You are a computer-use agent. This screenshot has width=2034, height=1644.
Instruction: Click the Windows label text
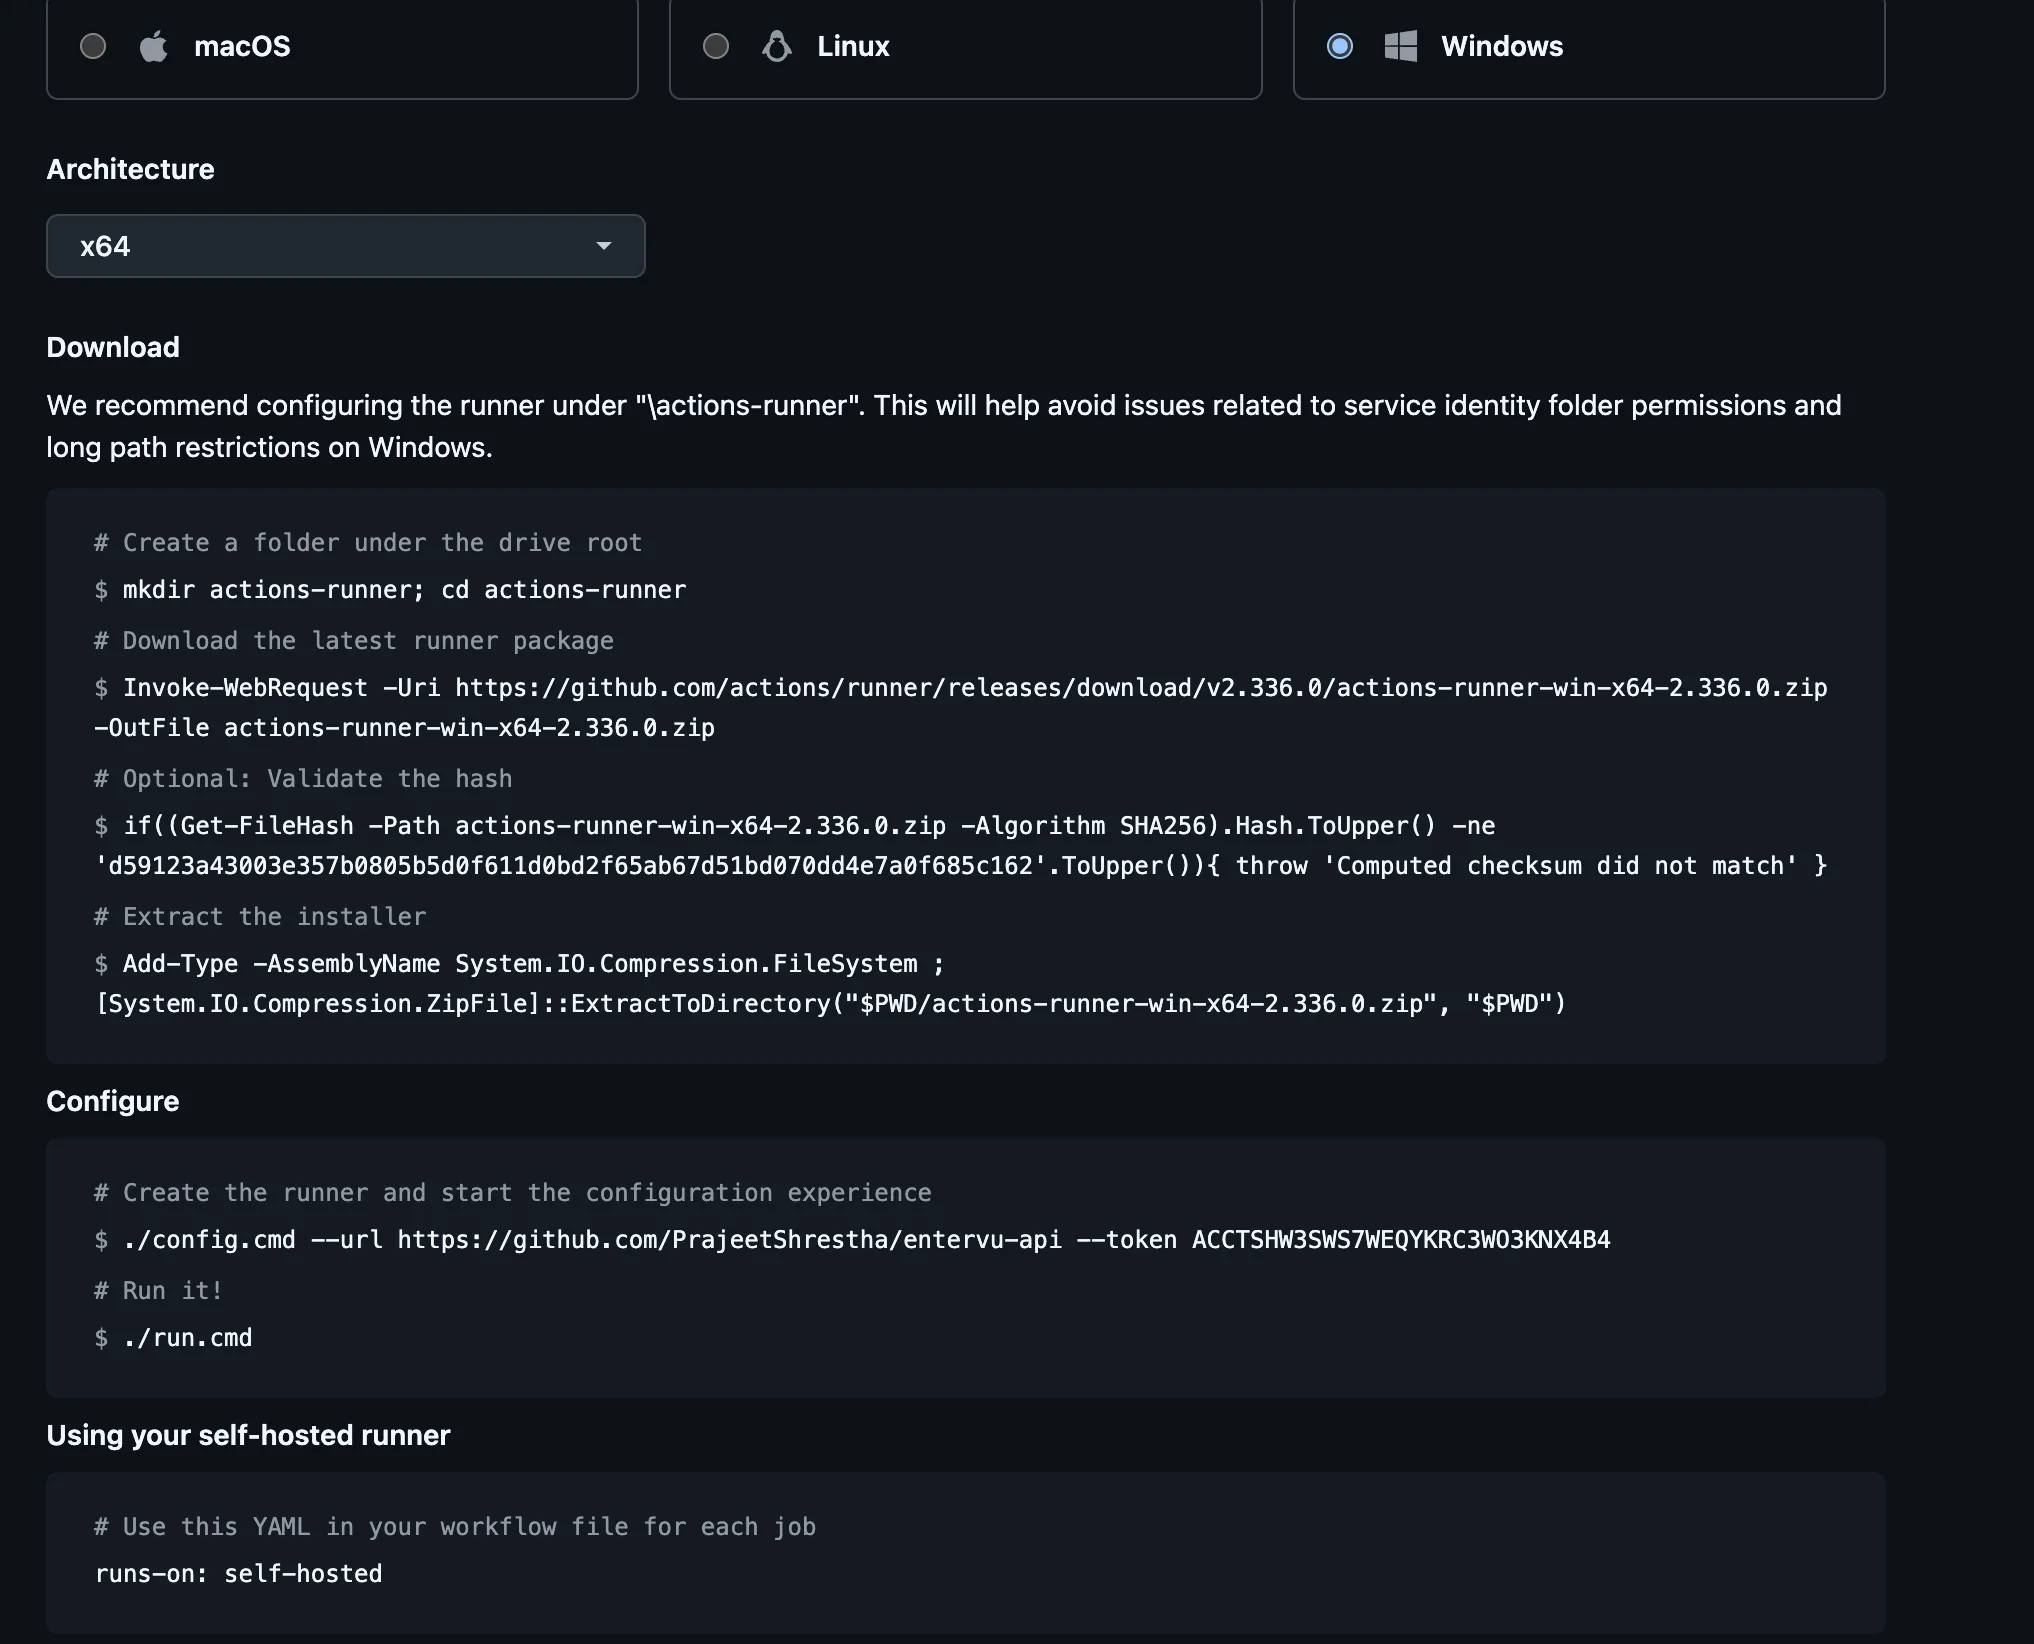point(1502,46)
